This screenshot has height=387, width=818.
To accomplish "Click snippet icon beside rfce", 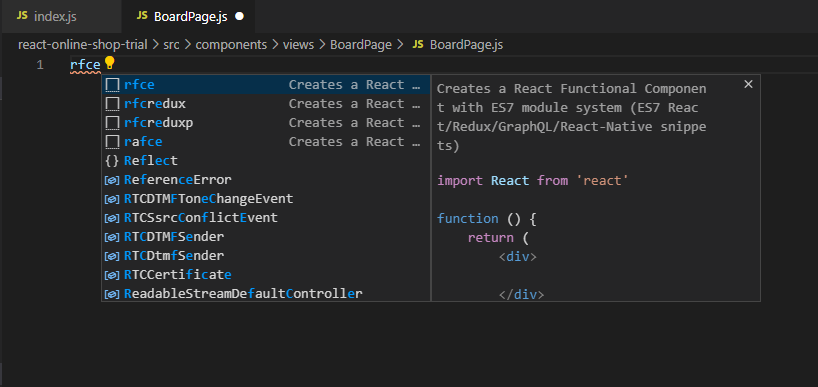I will pos(112,84).
